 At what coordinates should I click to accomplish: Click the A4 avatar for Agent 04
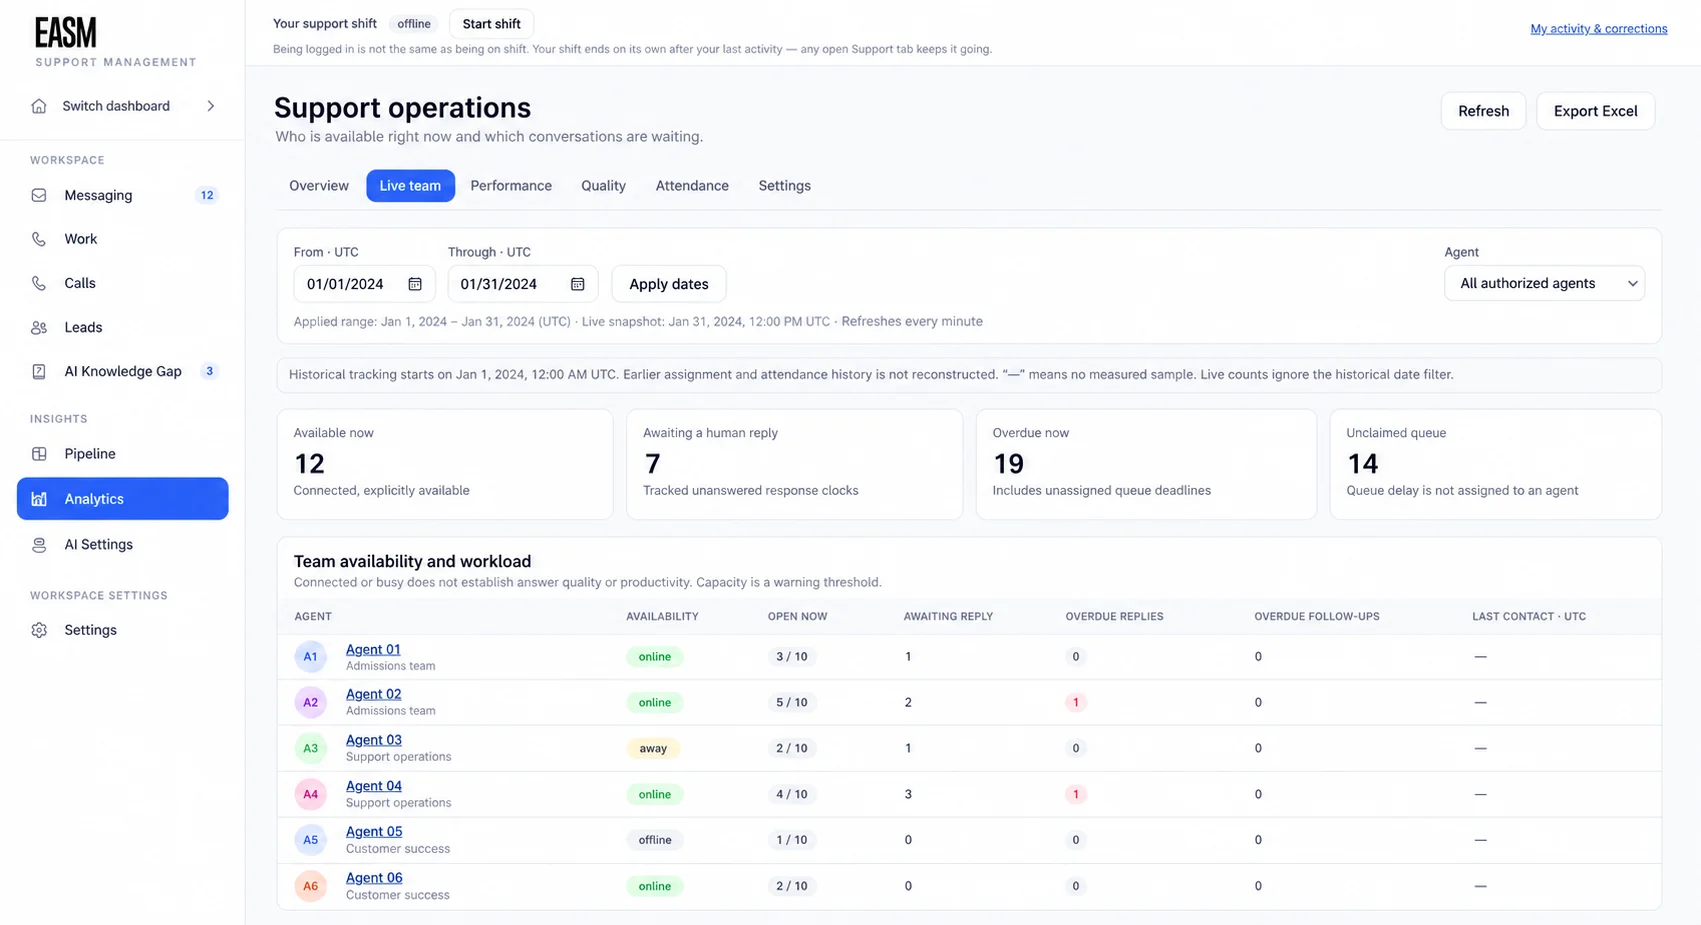[x=310, y=794]
